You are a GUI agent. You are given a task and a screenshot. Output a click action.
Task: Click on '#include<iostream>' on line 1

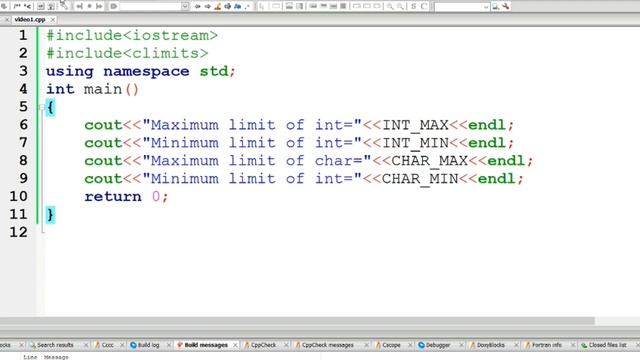point(132,36)
